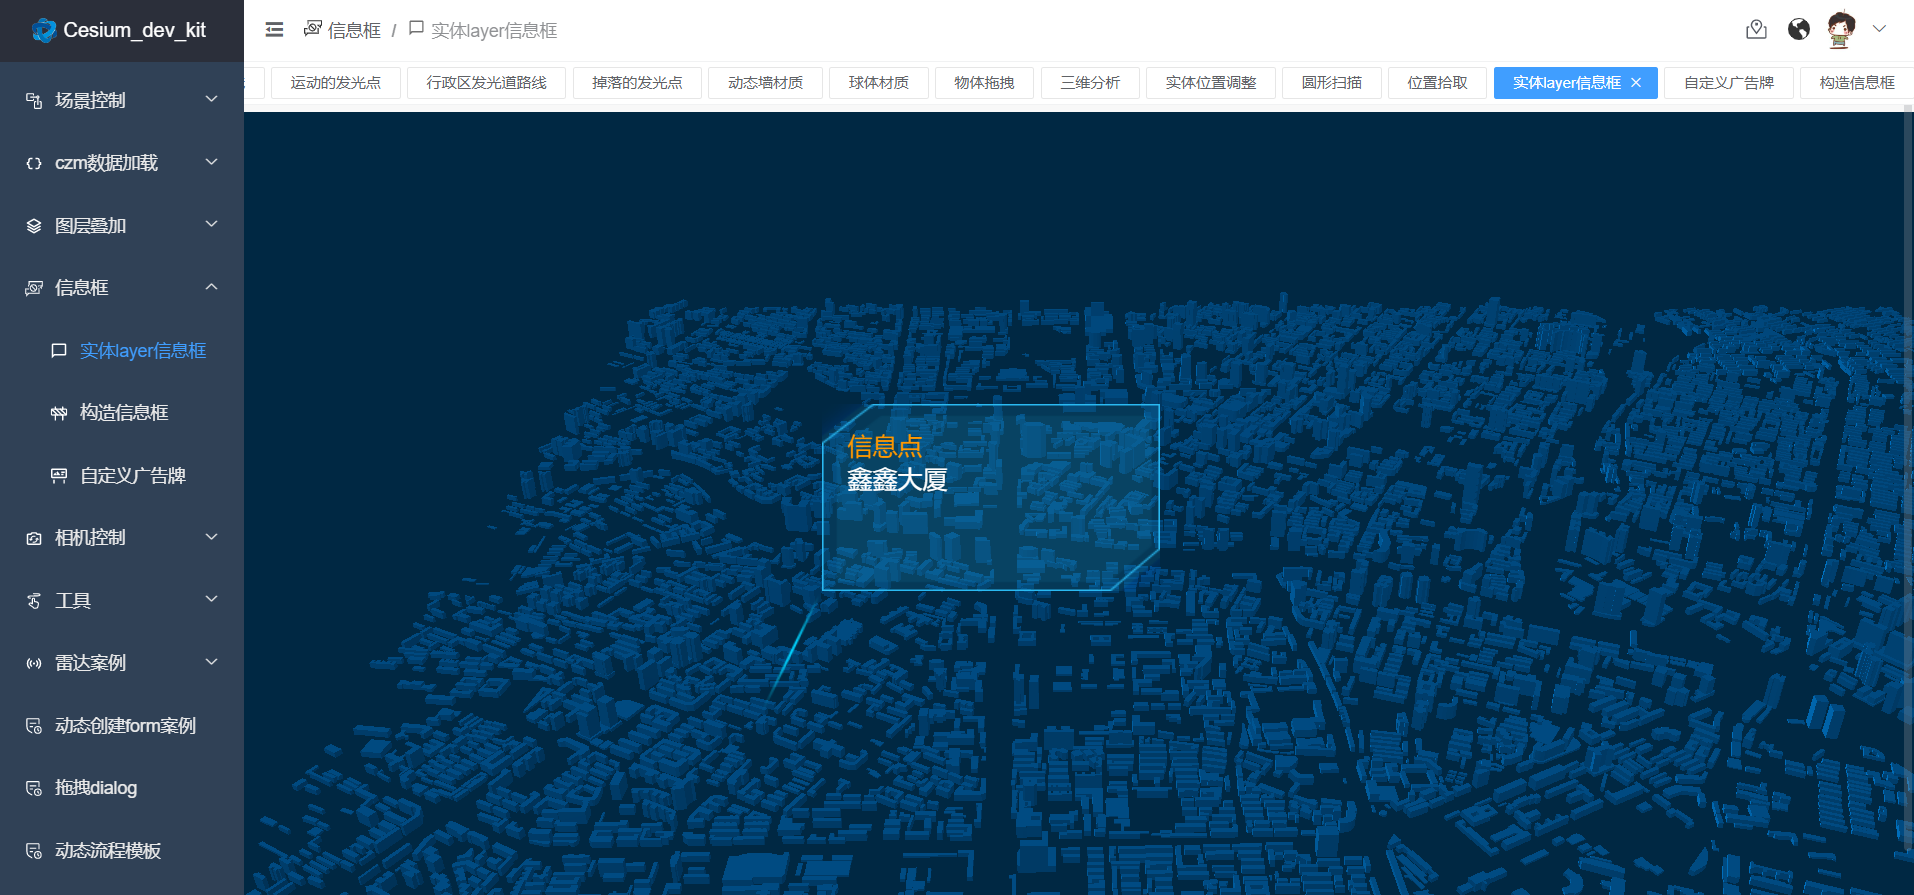Image resolution: width=1914 pixels, height=895 pixels.
Task: Collapse the 信息框 menu chevron
Action: coord(211,287)
